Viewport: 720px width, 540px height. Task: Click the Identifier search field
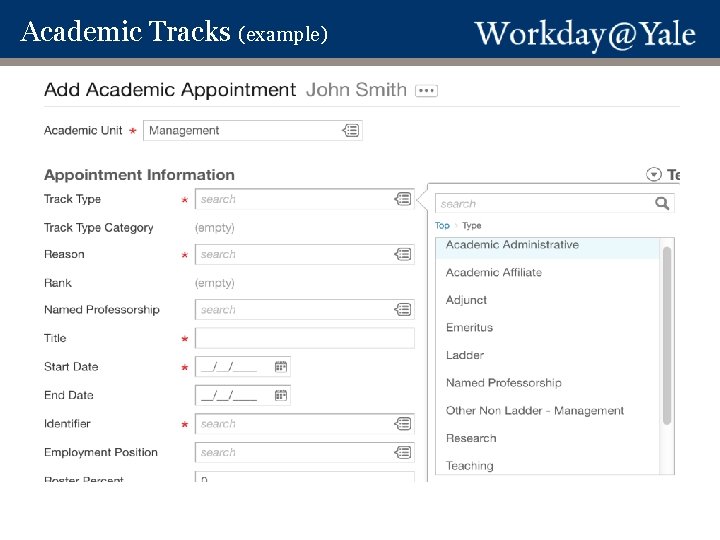coord(304,423)
